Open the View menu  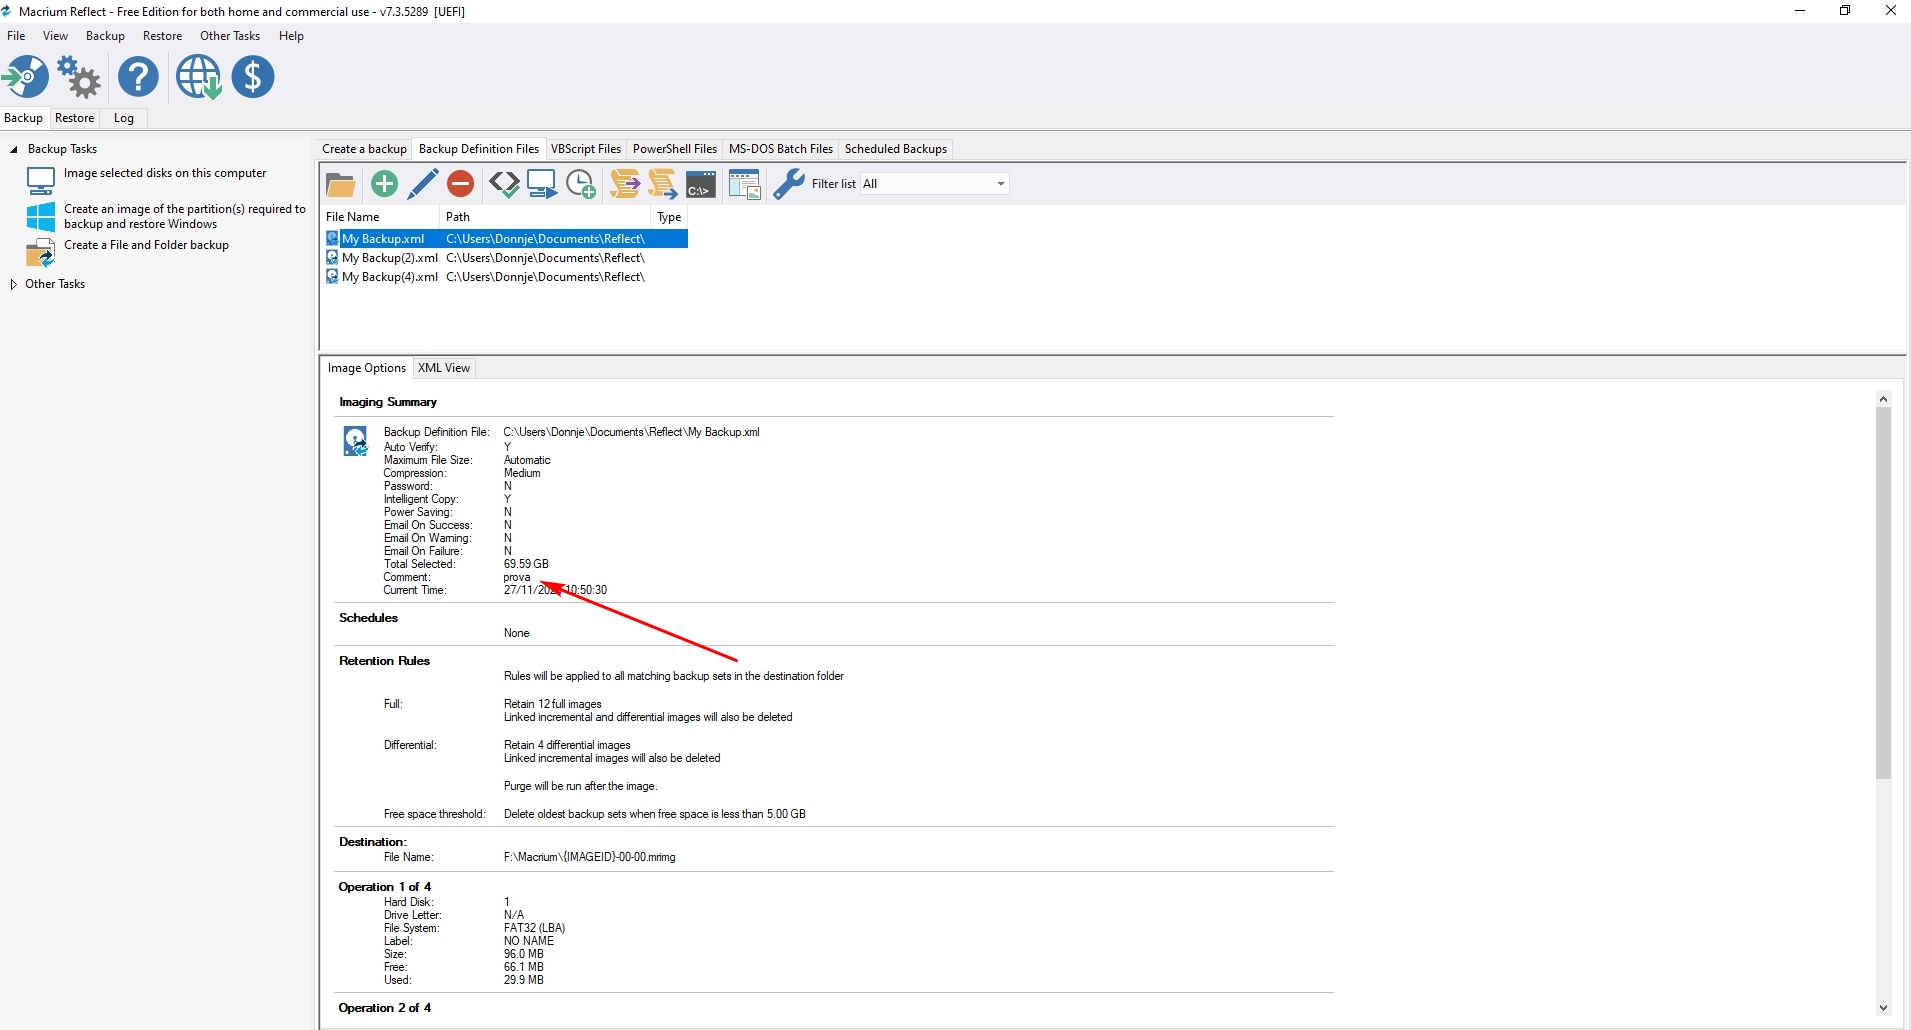[55, 36]
